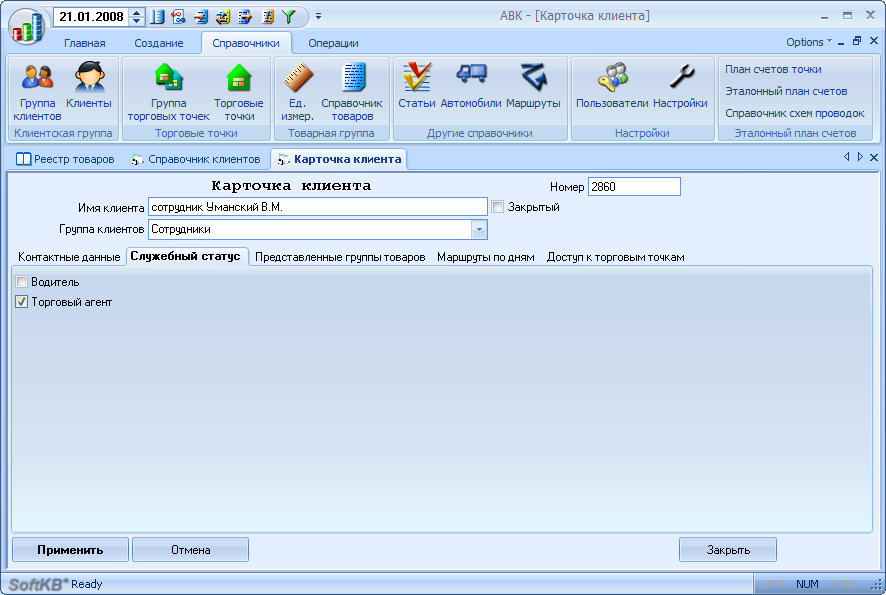Image resolution: width=886 pixels, height=595 pixels.
Task: Click the Номер input field
Action: pyautogui.click(x=634, y=186)
